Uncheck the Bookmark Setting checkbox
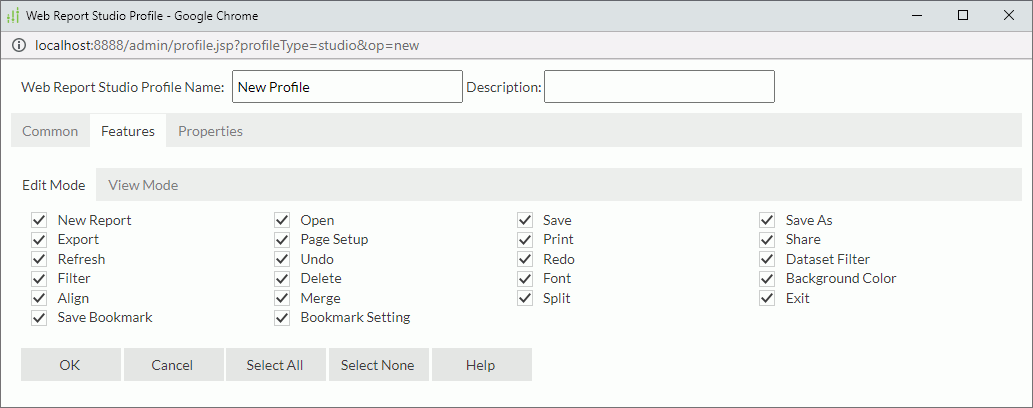The image size is (1033, 408). [283, 318]
